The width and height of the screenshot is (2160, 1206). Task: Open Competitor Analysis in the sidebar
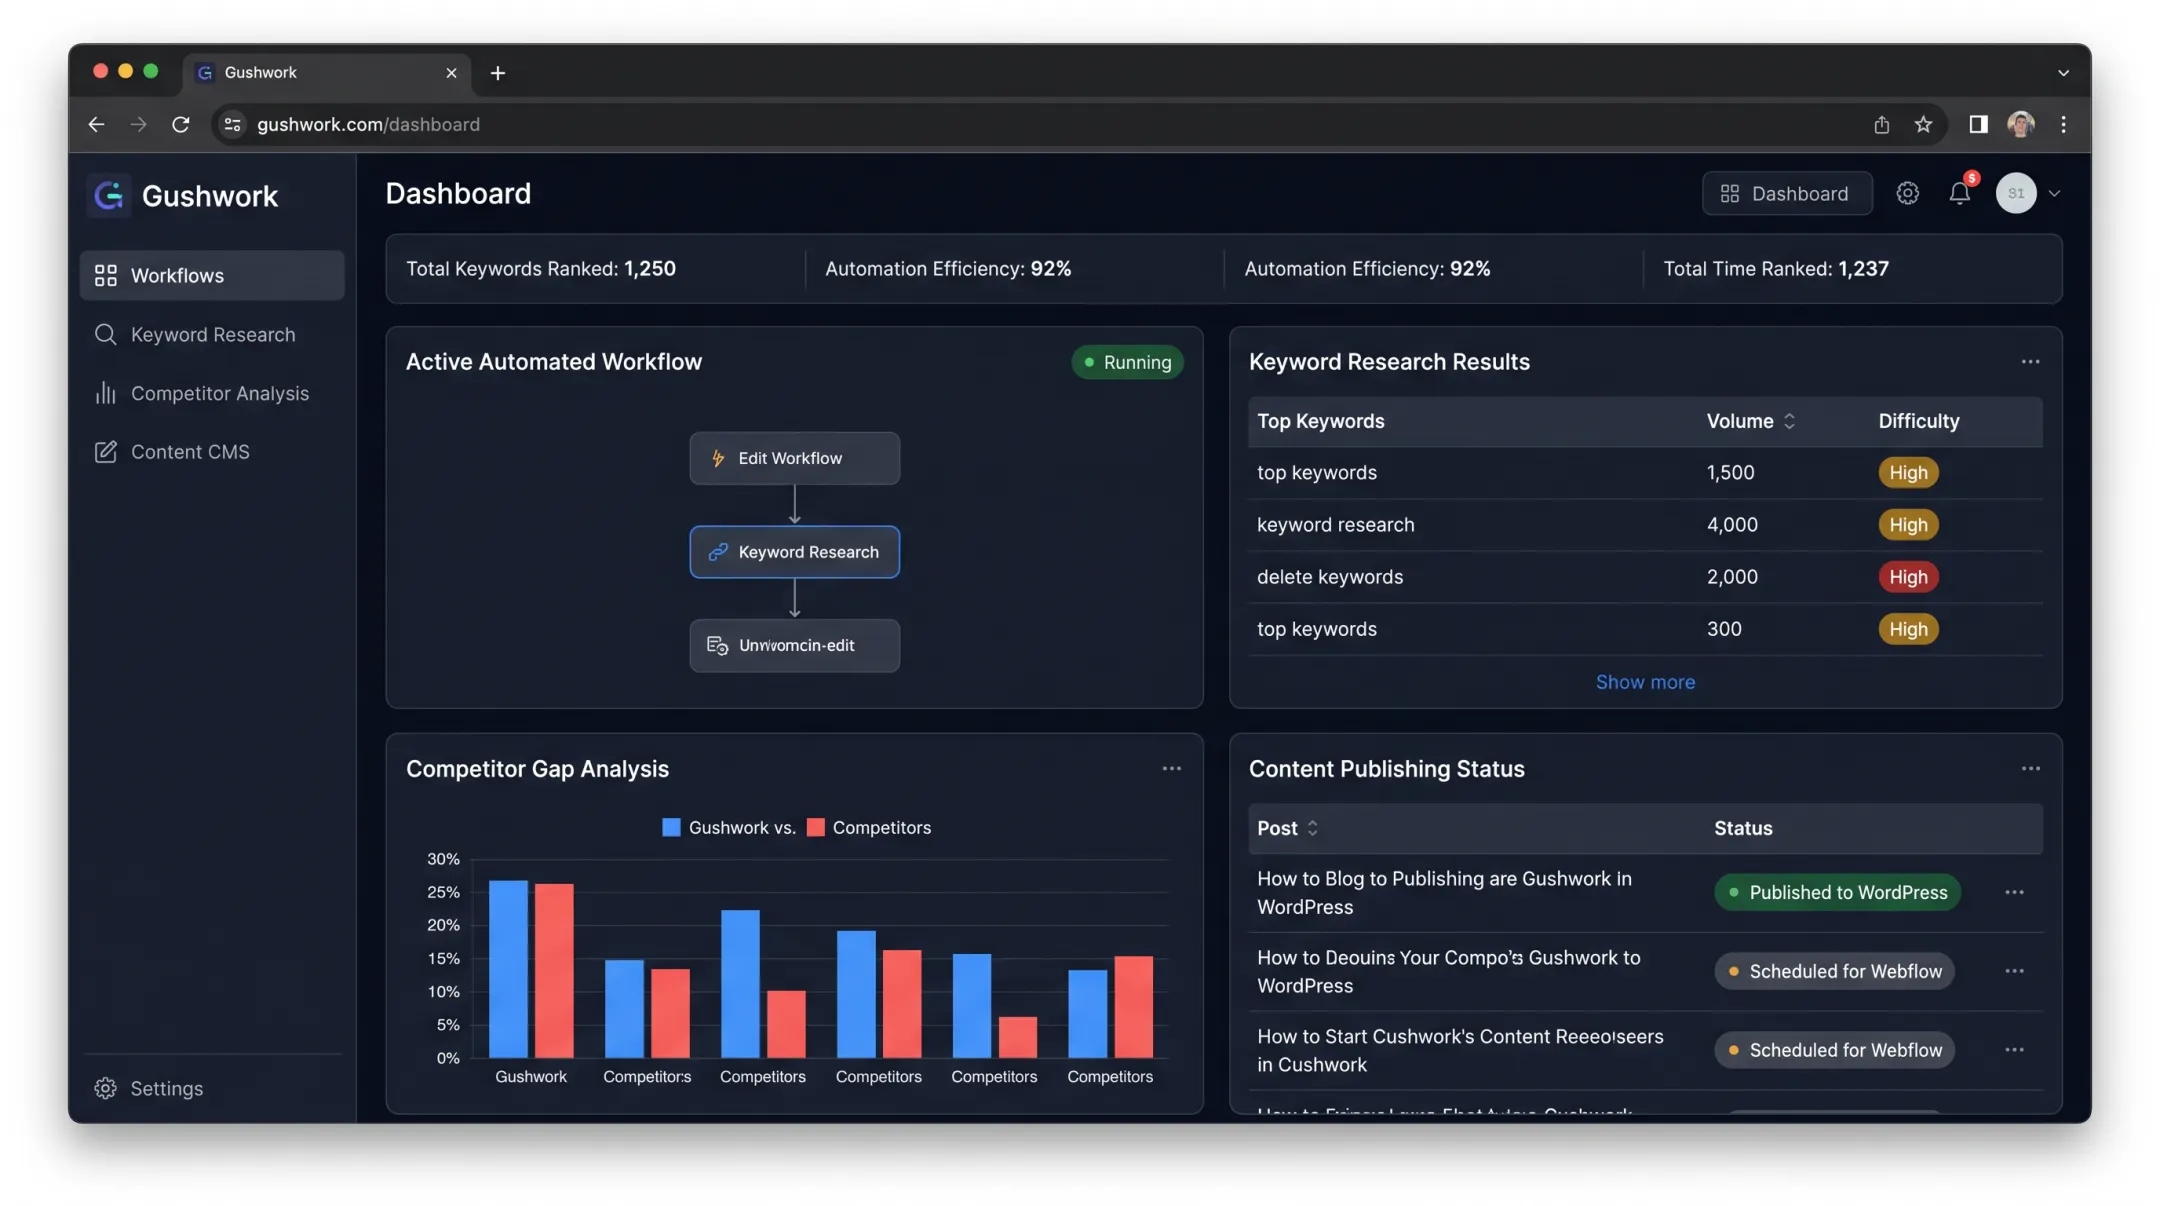212,393
